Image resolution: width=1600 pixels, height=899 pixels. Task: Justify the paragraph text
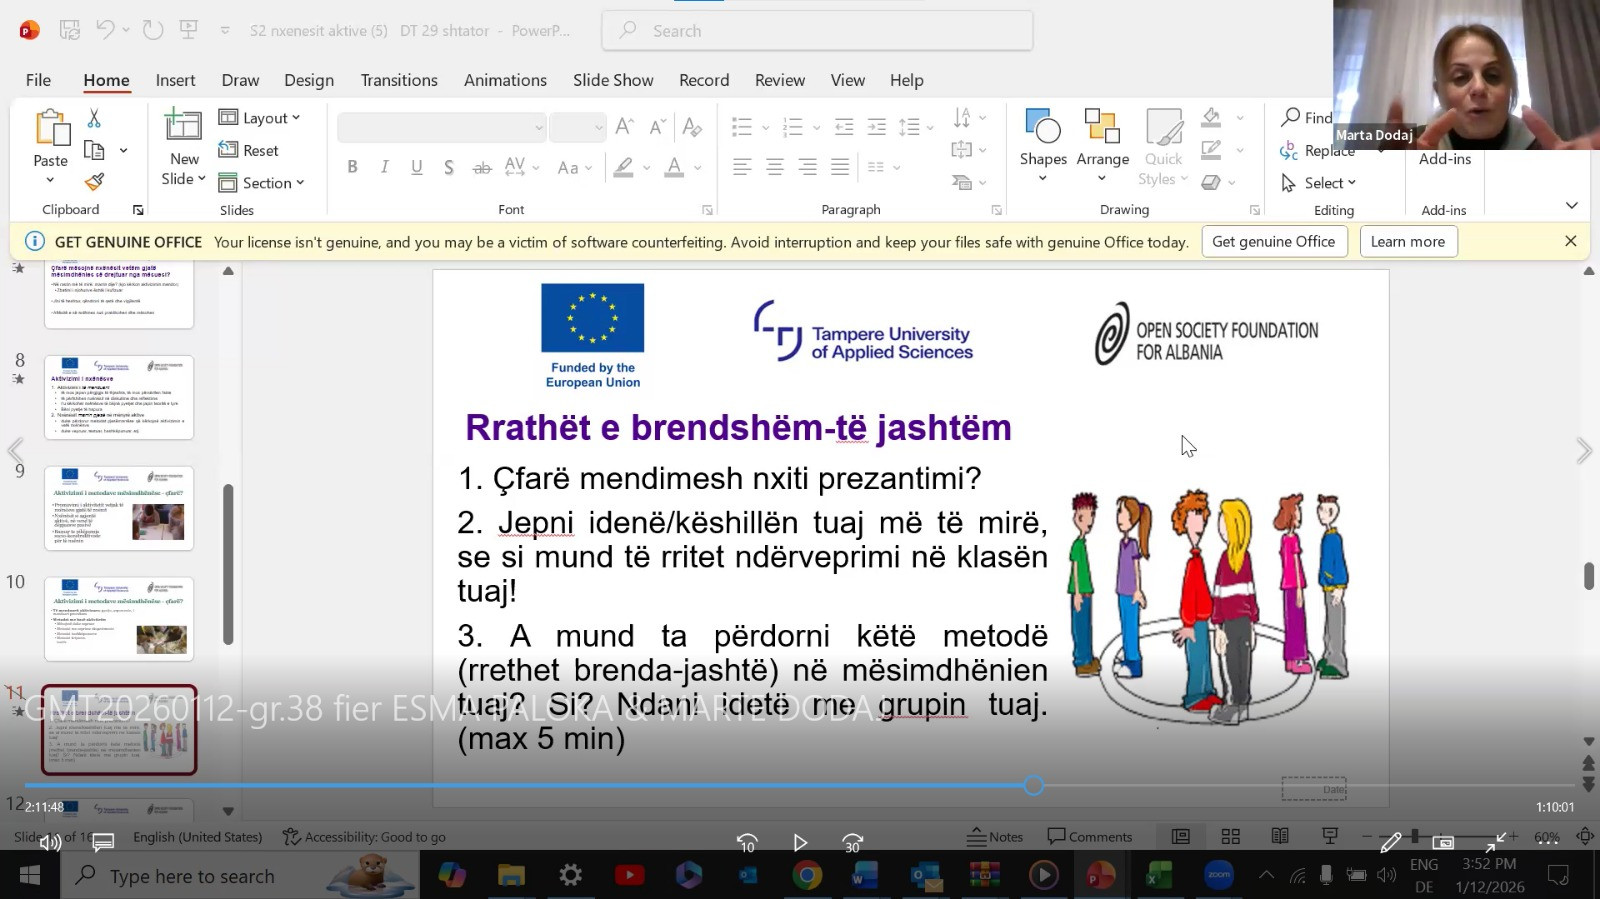(x=840, y=167)
